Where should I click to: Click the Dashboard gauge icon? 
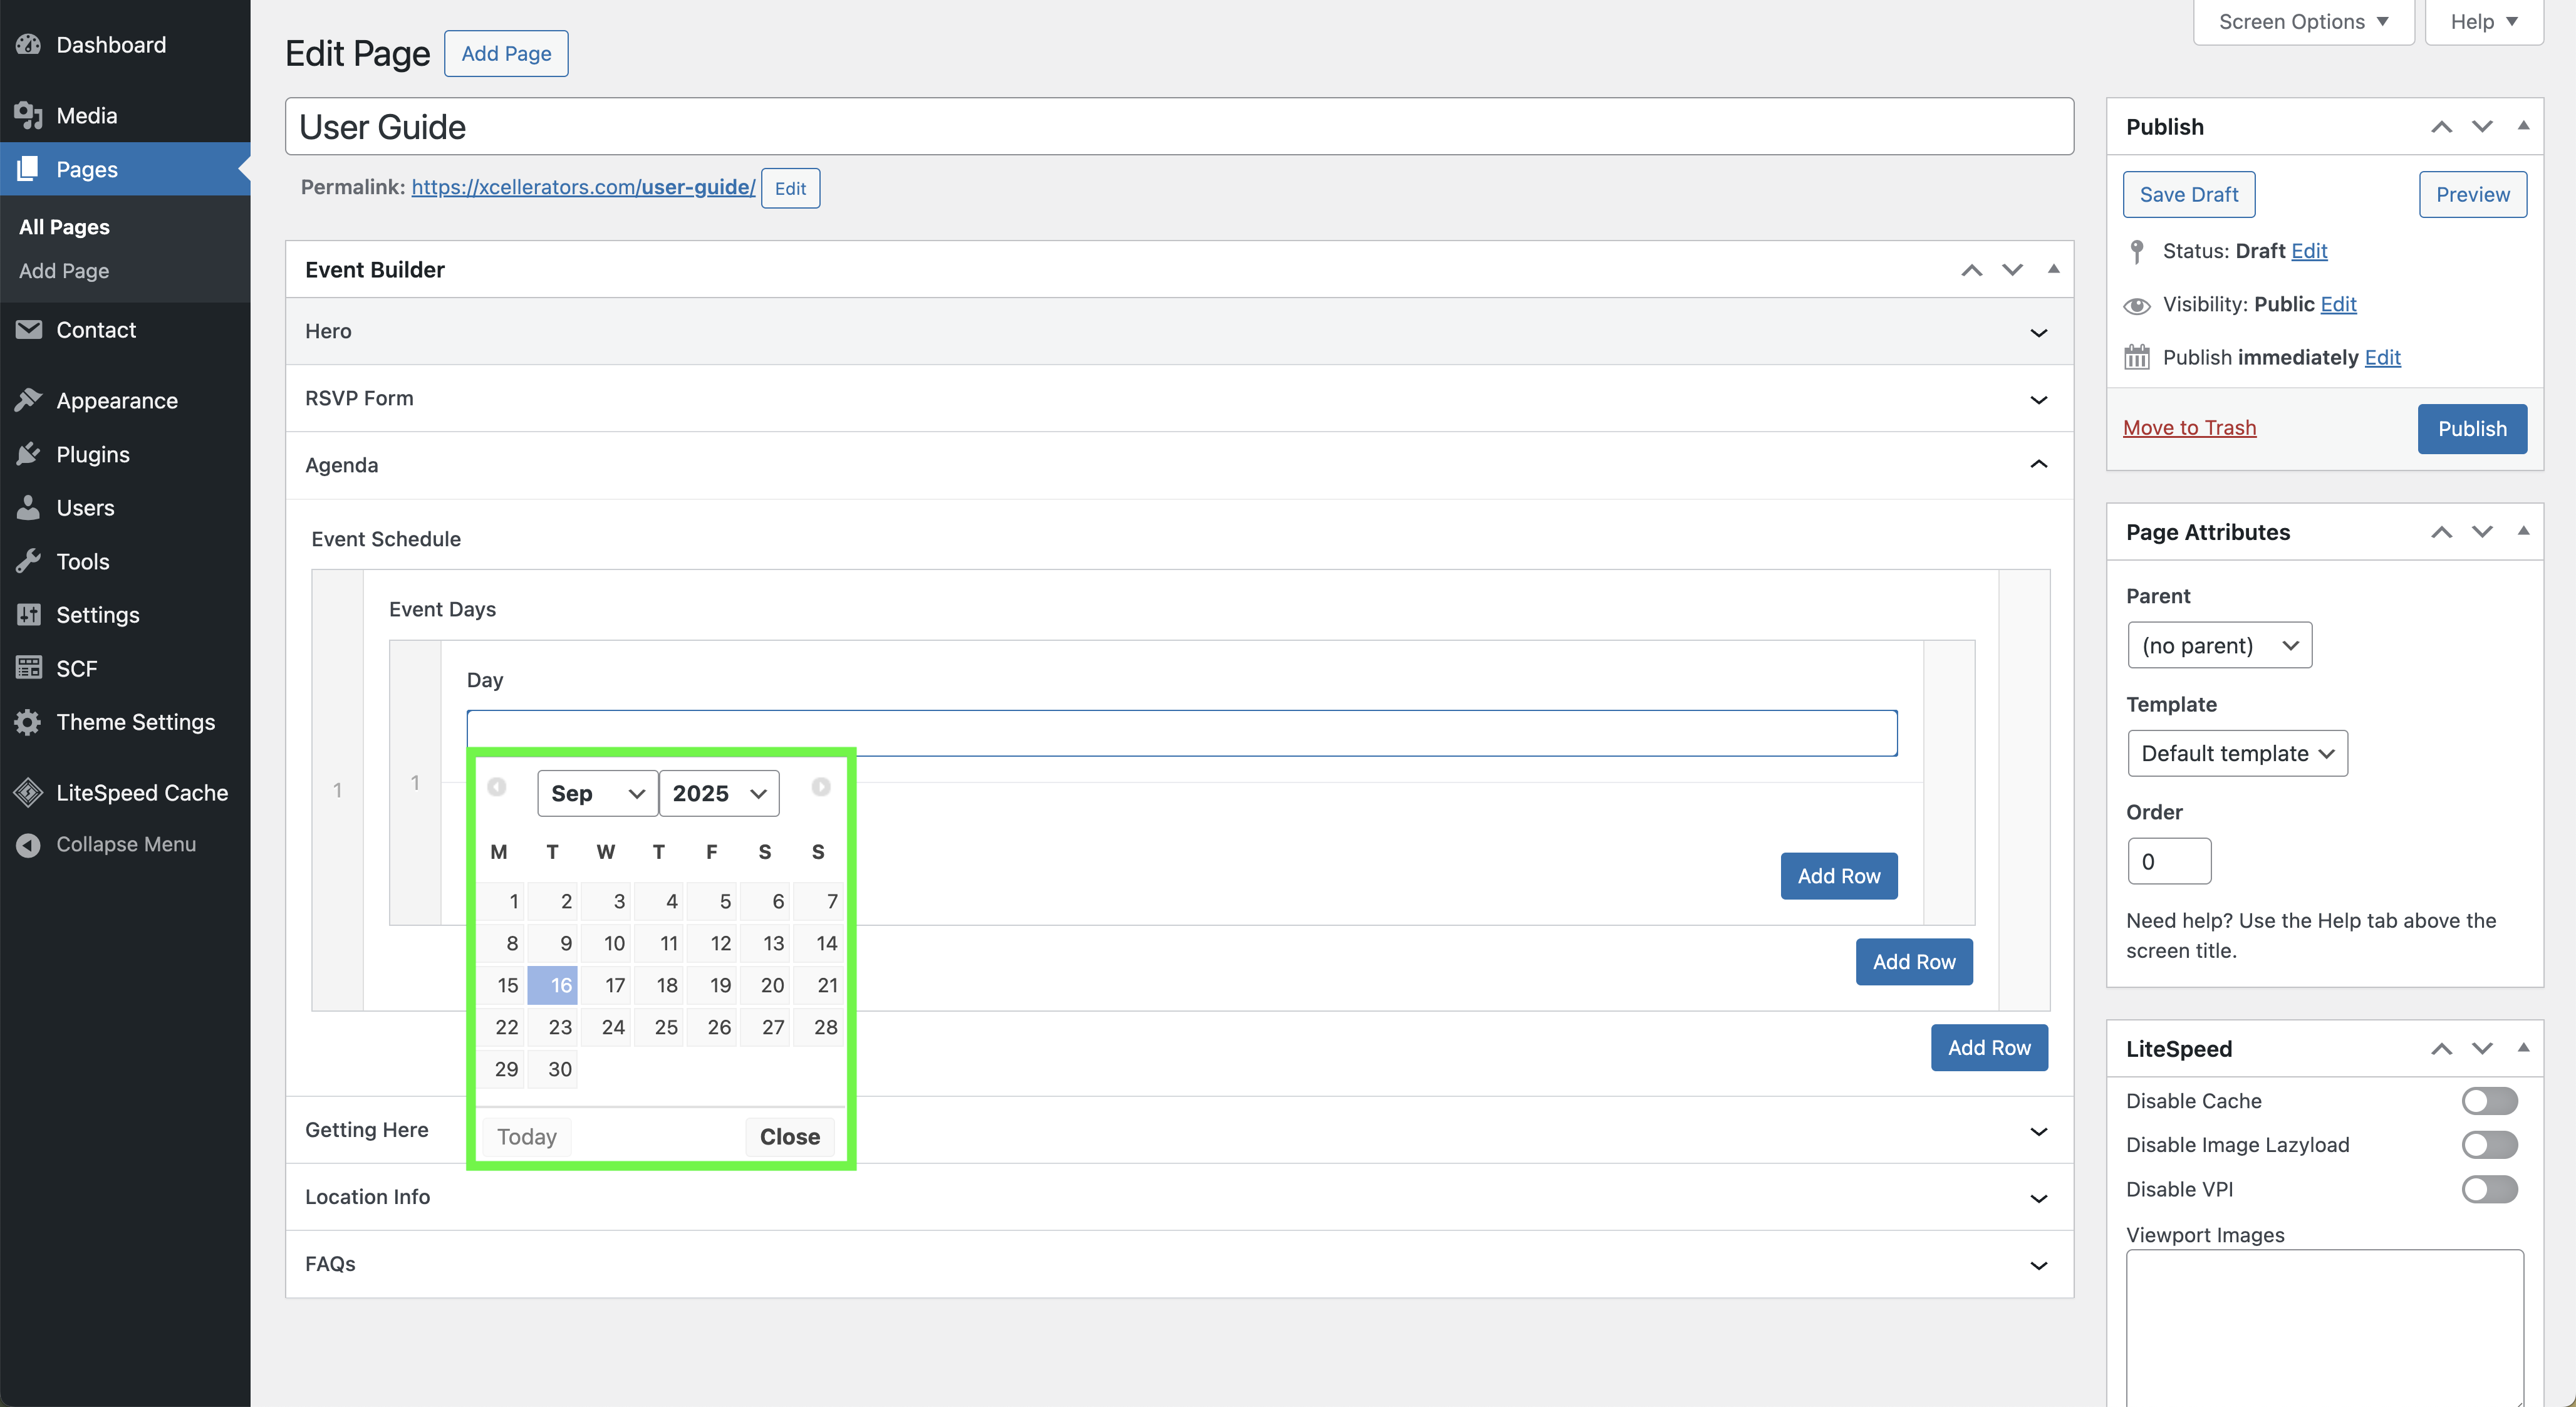pyautogui.click(x=28, y=45)
